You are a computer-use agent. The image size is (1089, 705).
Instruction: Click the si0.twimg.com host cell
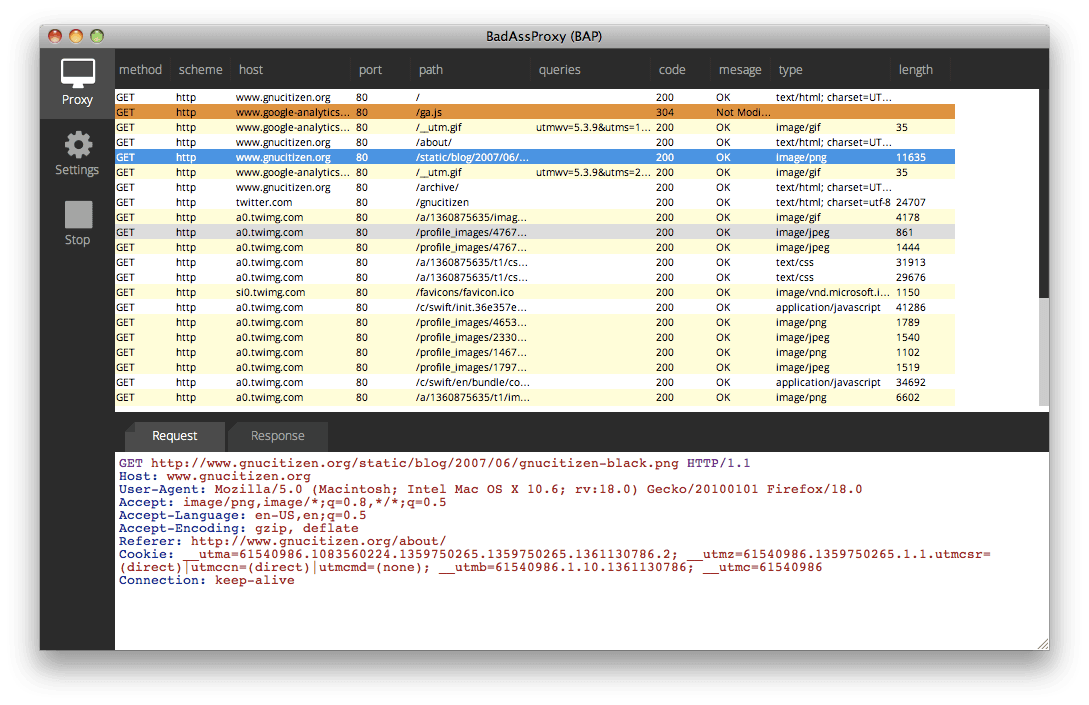click(x=270, y=292)
